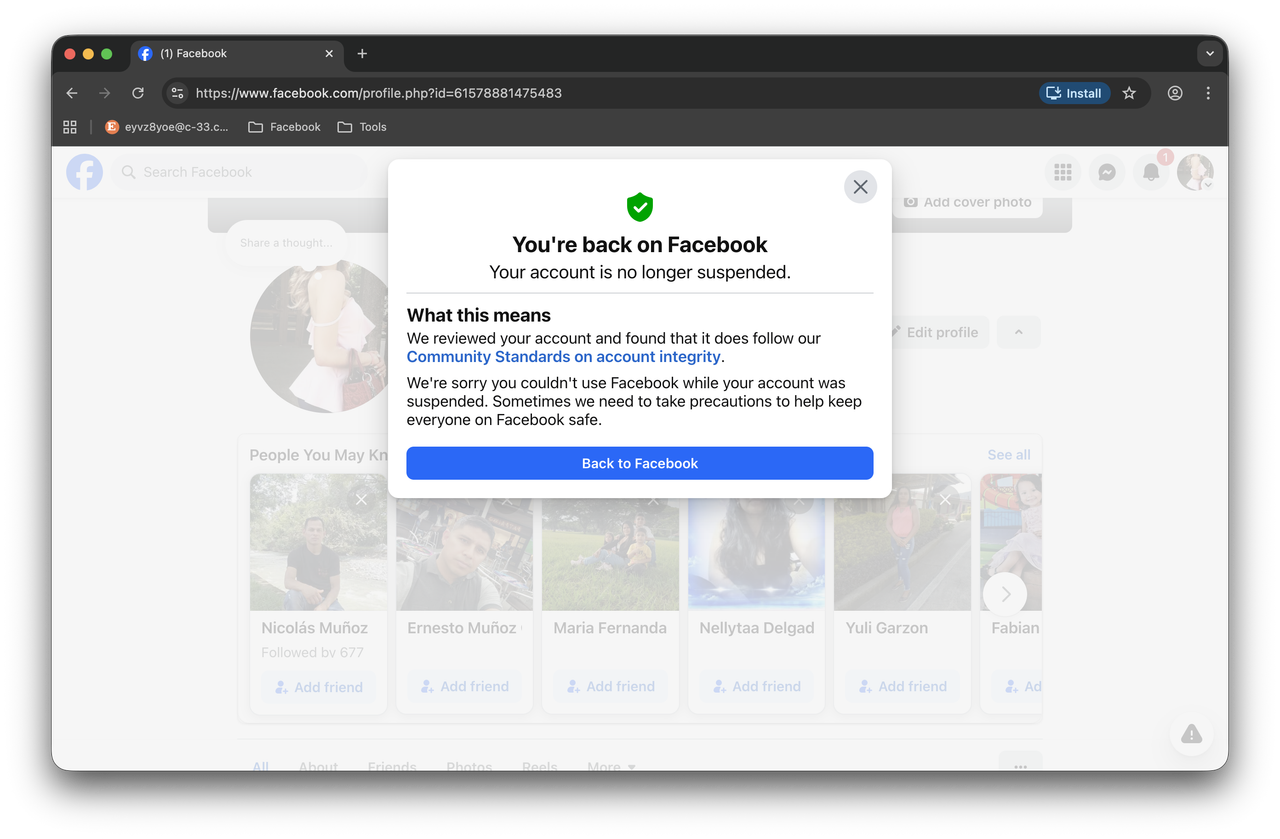Reload the Facebook page
This screenshot has width=1280, height=839.
[138, 93]
